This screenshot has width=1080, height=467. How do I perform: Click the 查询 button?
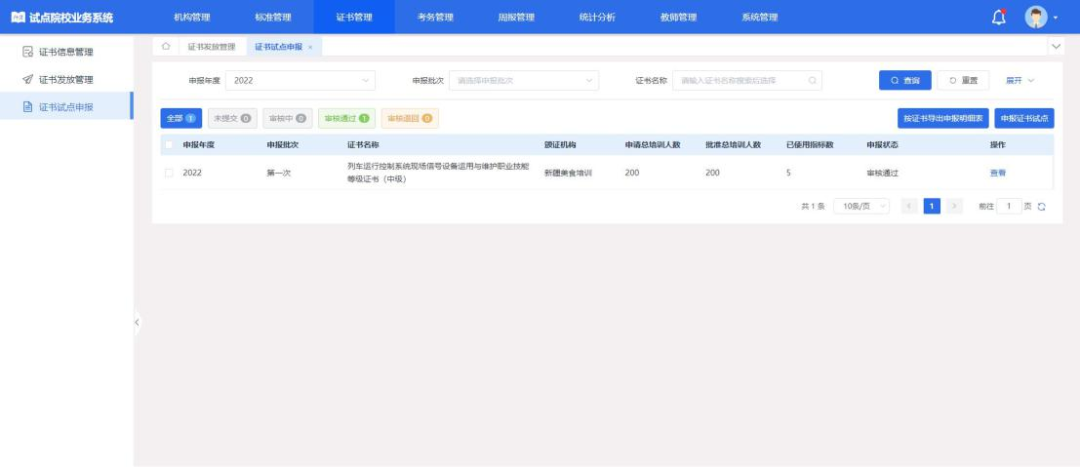(x=905, y=81)
